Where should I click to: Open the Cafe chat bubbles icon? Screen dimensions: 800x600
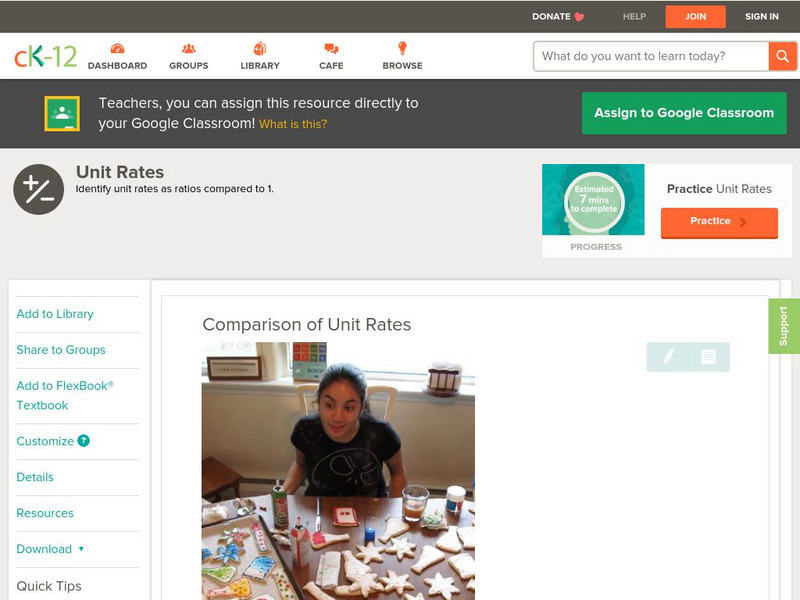pos(331,49)
